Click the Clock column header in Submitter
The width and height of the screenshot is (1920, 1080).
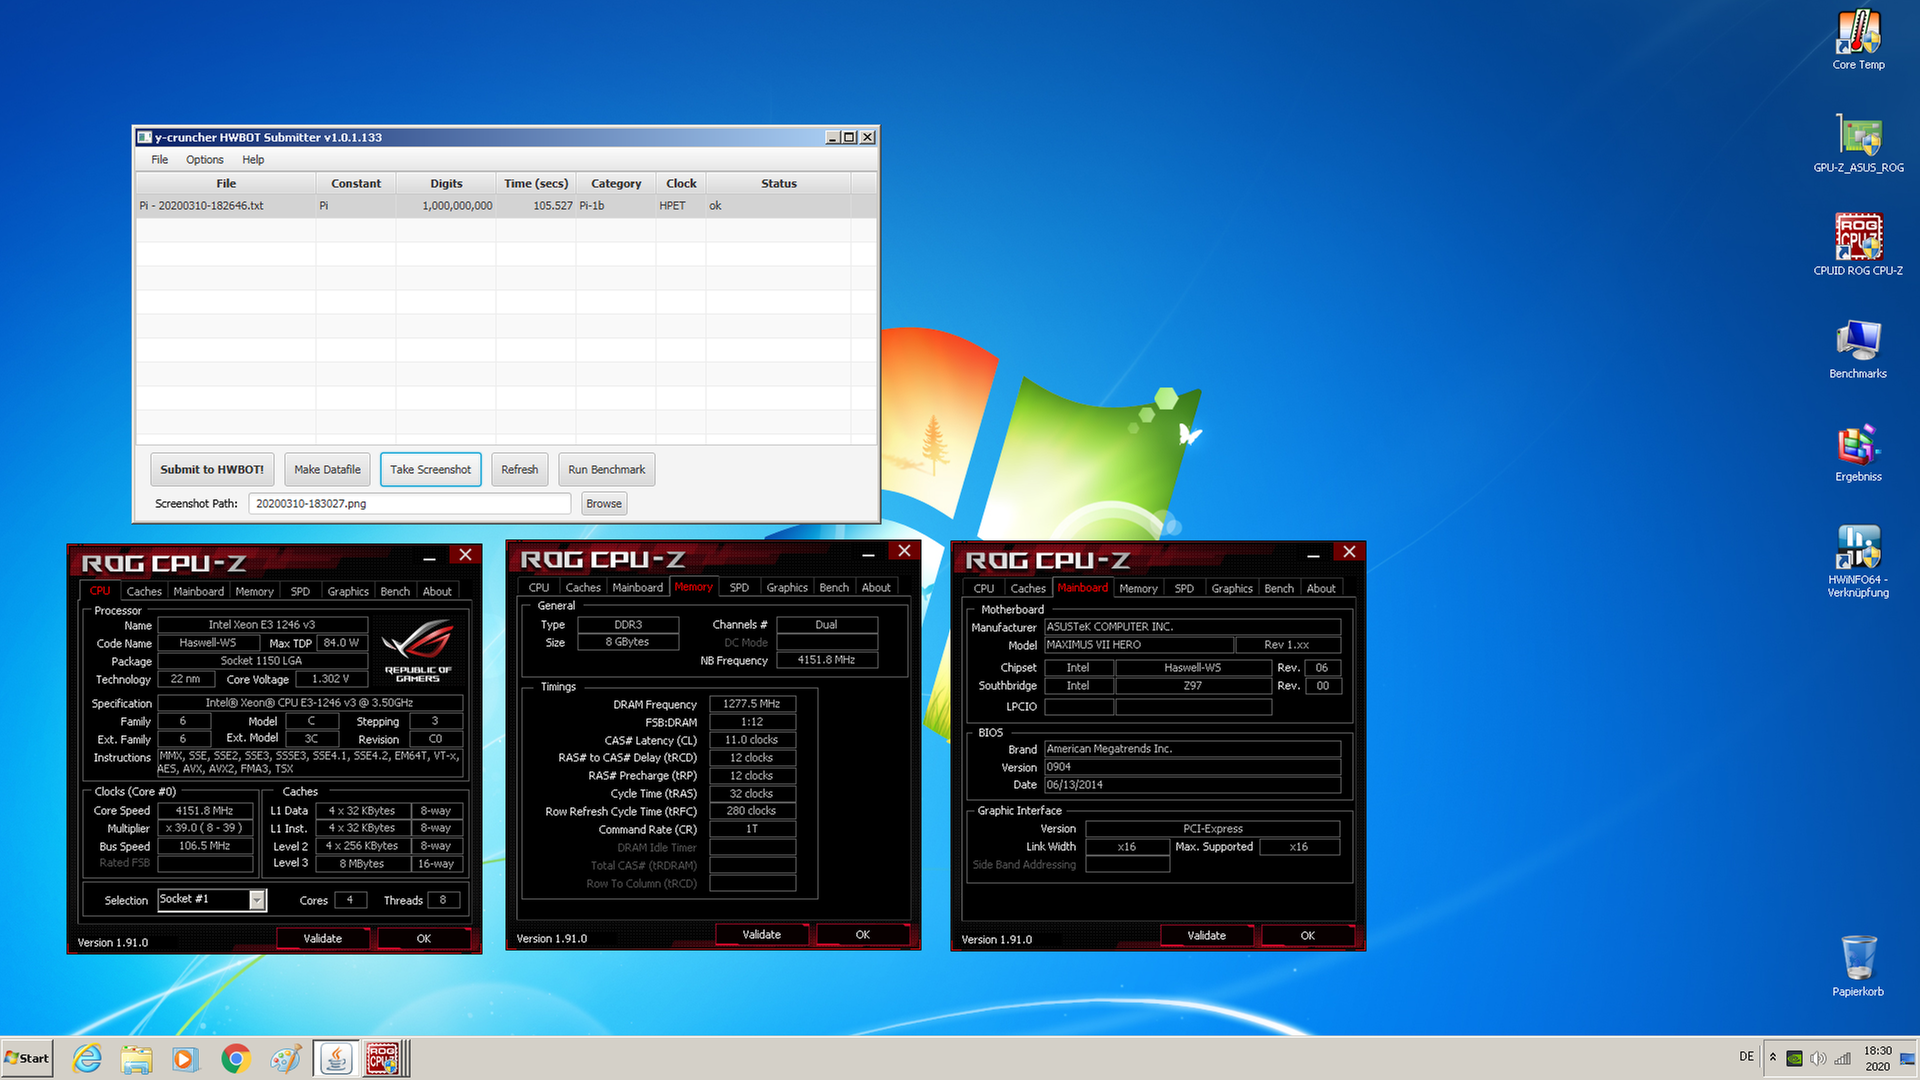[681, 184]
